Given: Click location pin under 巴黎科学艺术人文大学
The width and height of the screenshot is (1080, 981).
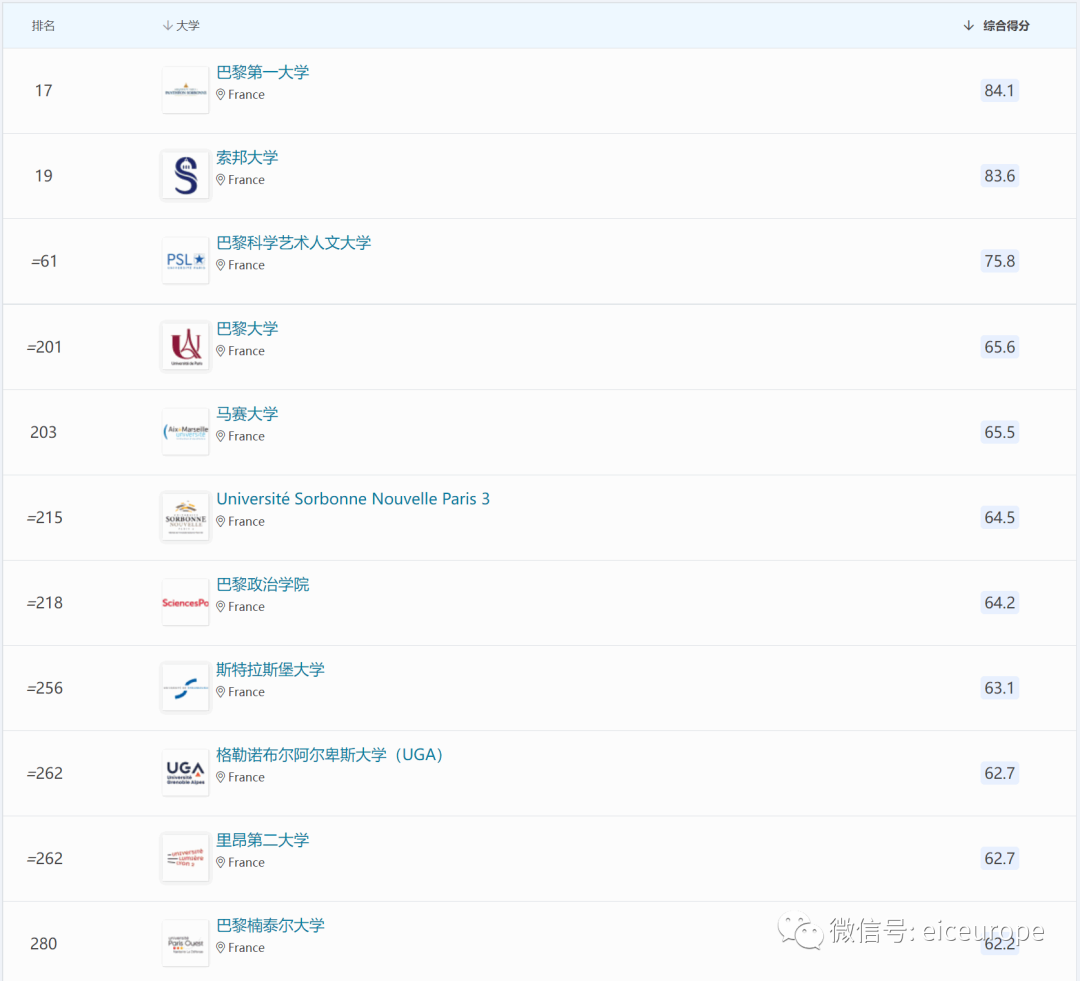Looking at the screenshot, I should 220,265.
